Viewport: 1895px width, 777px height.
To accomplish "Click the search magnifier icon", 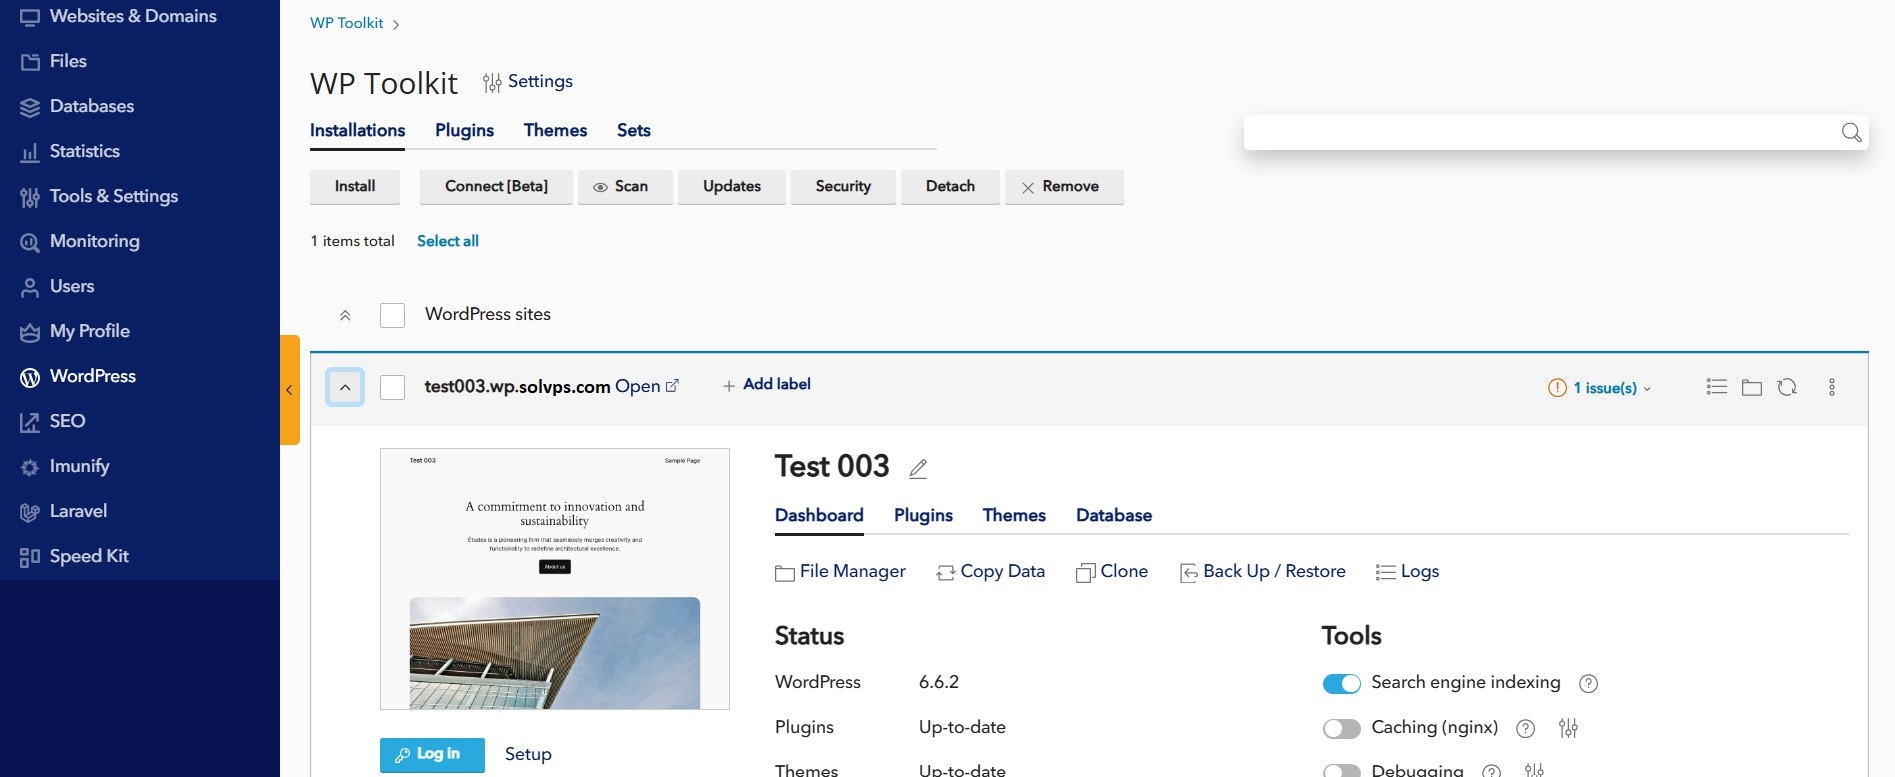I will pos(1852,132).
